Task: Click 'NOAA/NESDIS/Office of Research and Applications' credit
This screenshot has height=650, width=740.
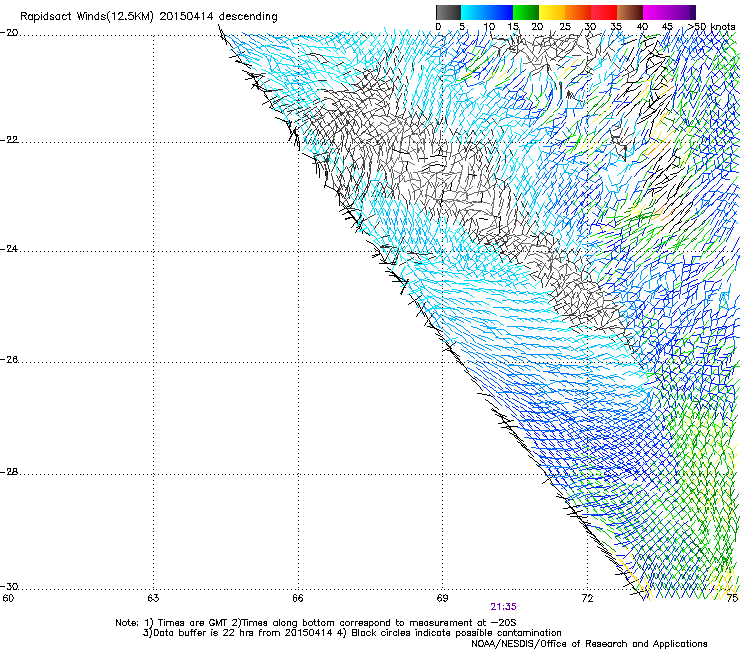Action: click(589, 644)
